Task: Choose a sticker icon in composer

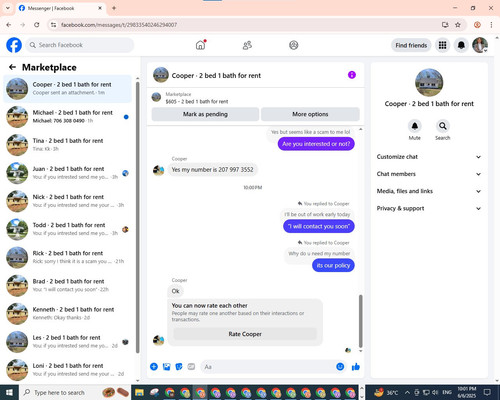Action: (x=179, y=367)
